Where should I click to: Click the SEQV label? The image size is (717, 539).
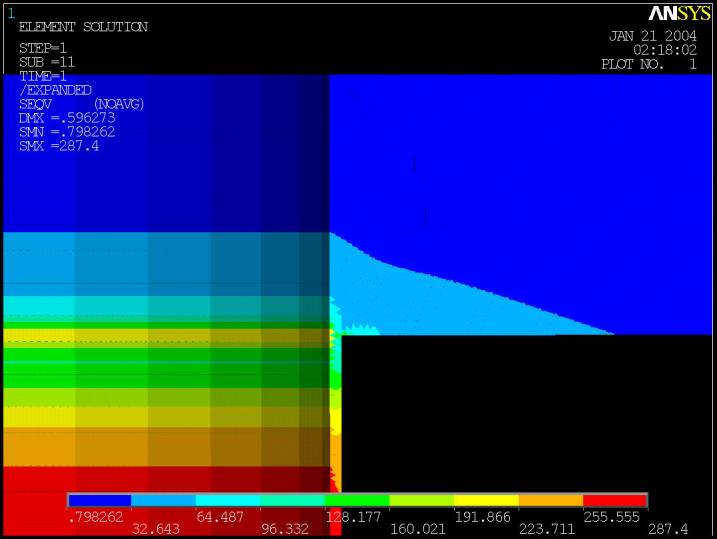point(35,104)
